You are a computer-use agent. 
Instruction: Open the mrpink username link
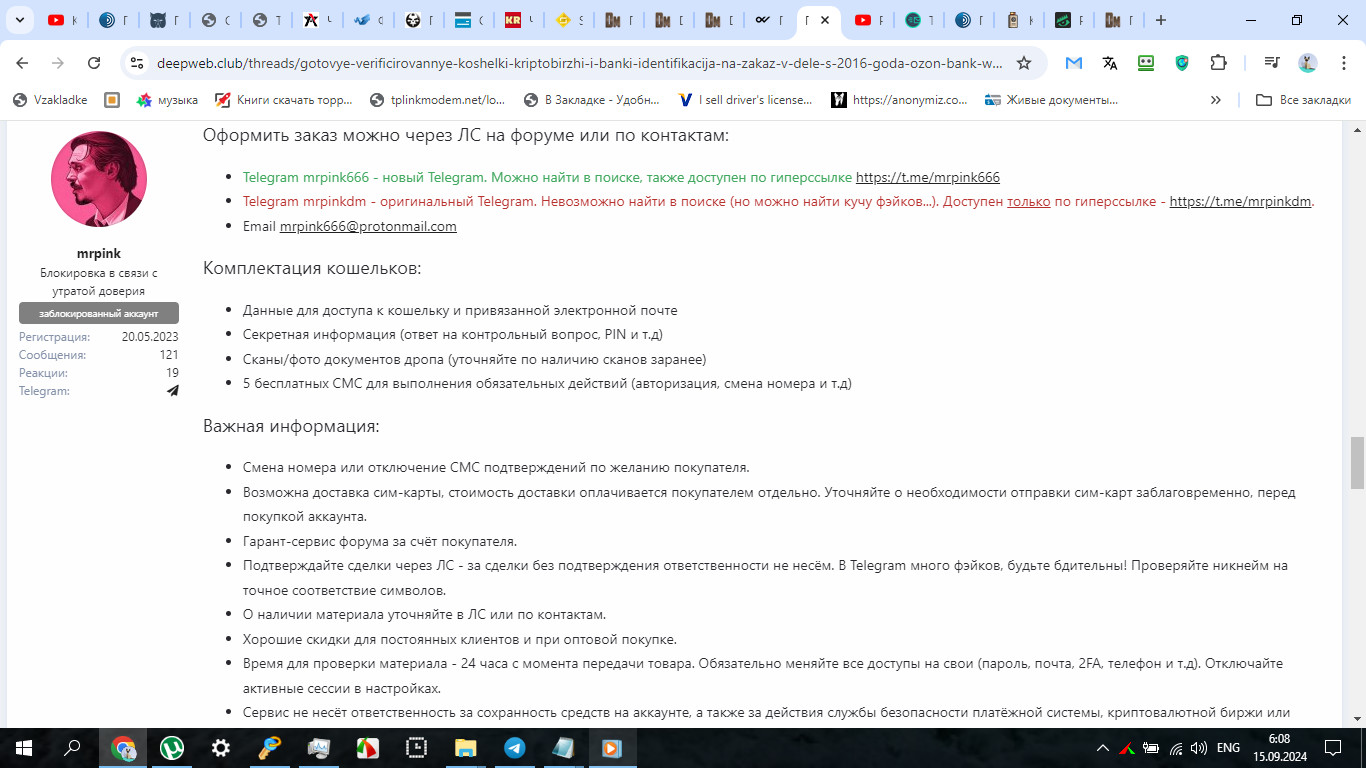click(99, 253)
